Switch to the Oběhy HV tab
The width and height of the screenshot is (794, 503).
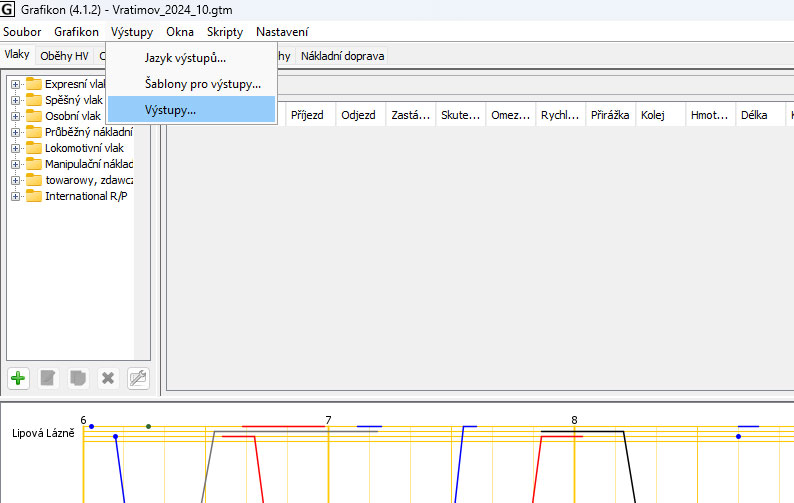point(64,56)
